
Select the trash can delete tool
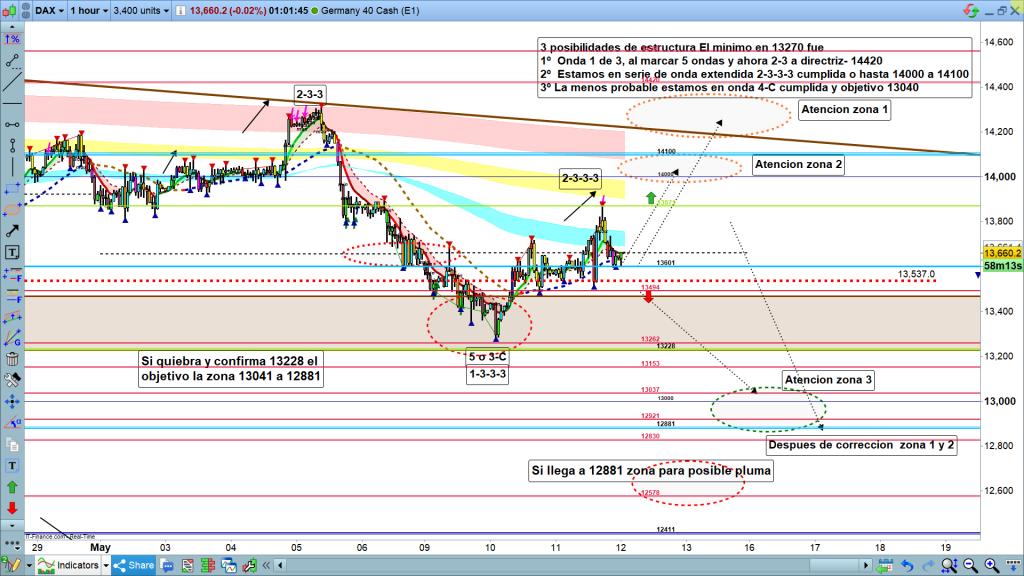pyautogui.click(x=12, y=358)
